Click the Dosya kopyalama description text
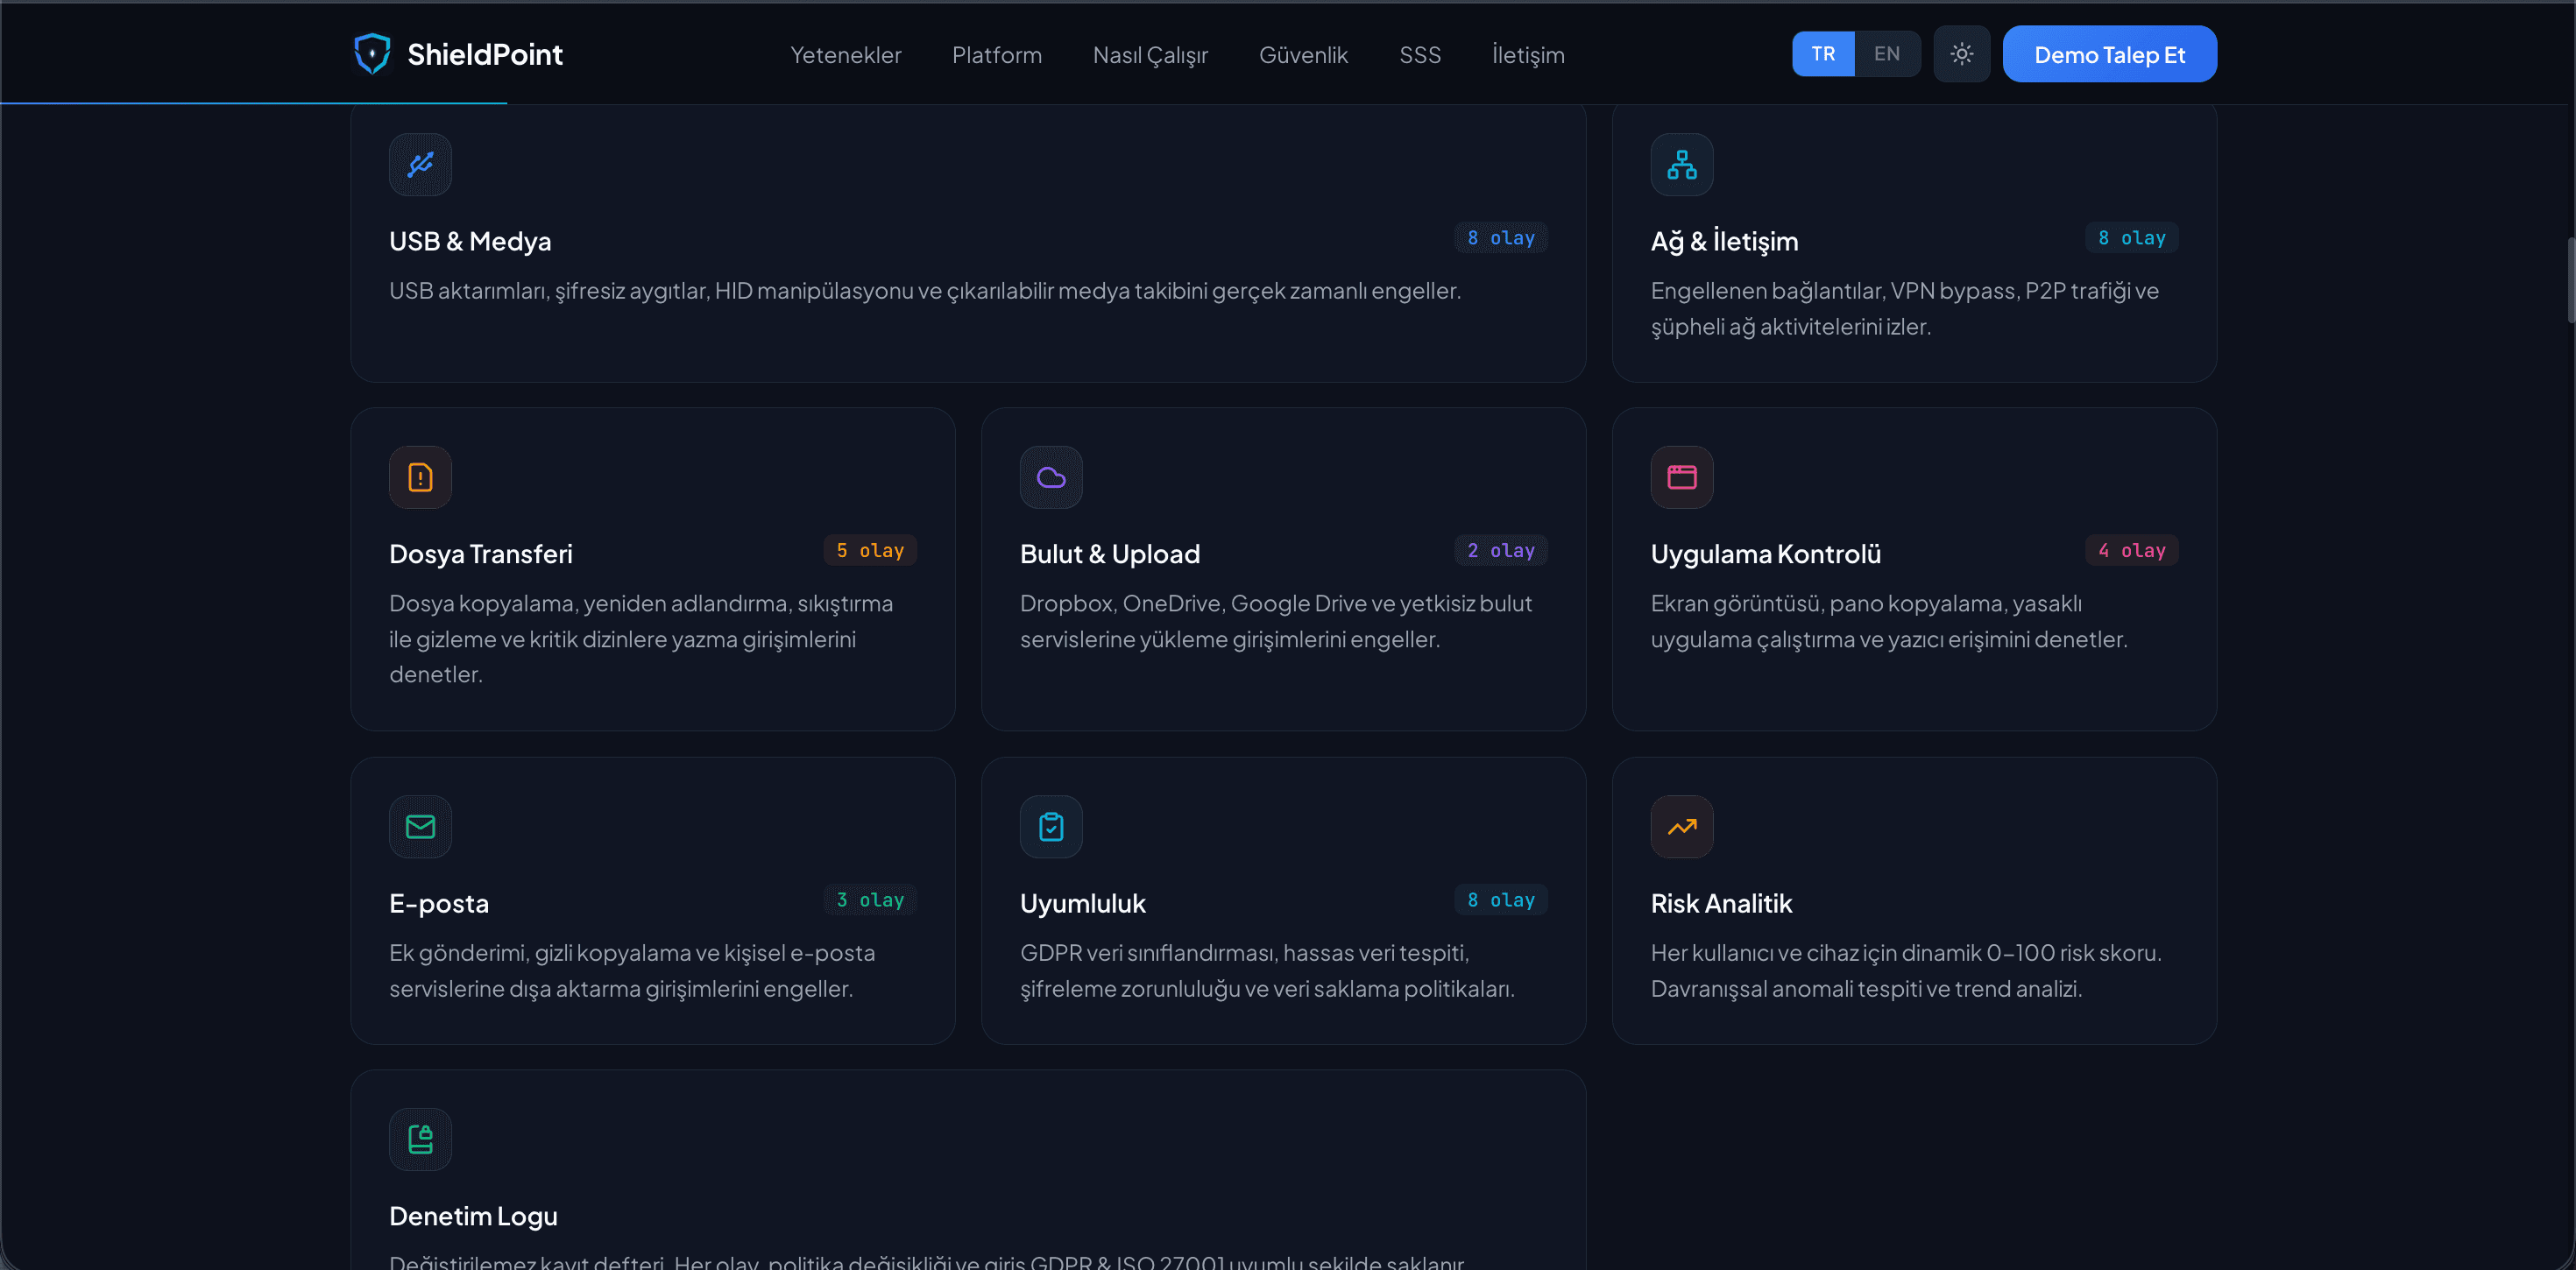 click(x=641, y=639)
